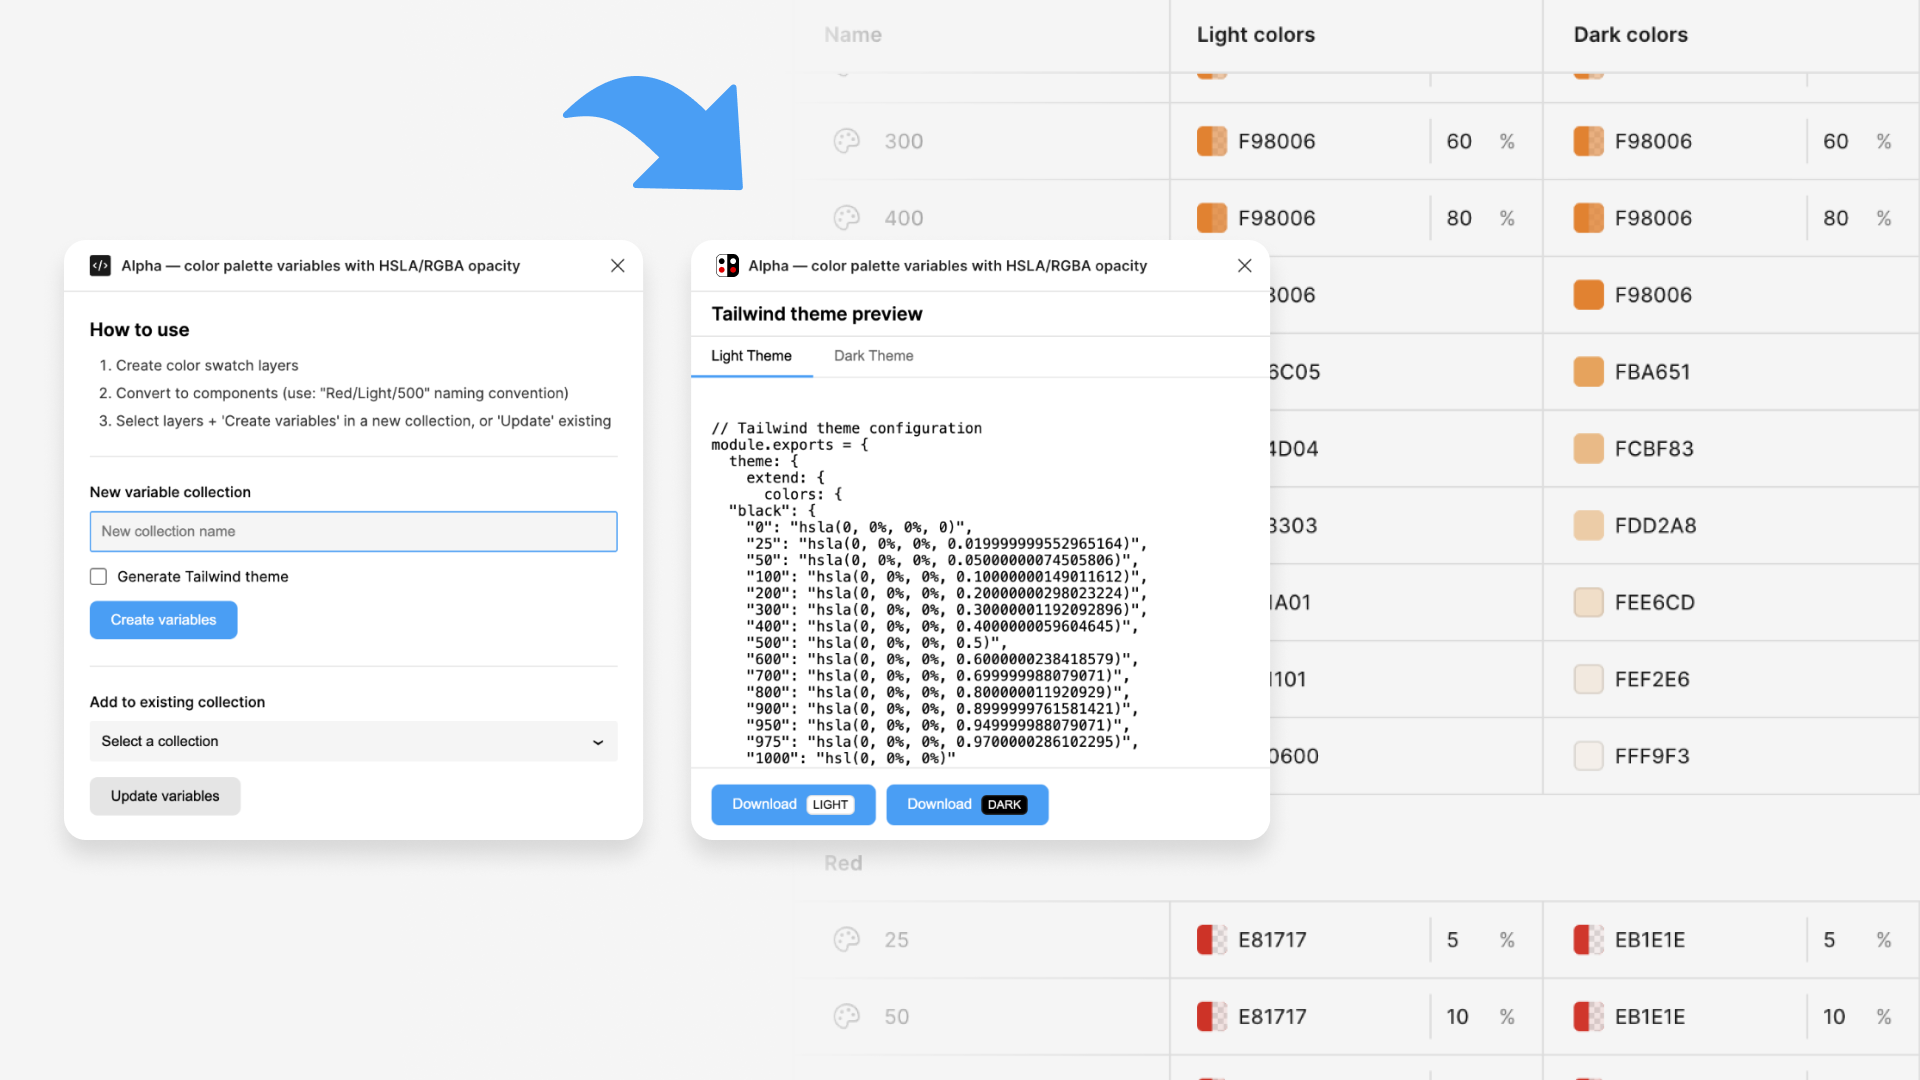Click the EB1E1E dark swatch in Red row 25
The image size is (1920, 1080).
pyautogui.click(x=1588, y=940)
